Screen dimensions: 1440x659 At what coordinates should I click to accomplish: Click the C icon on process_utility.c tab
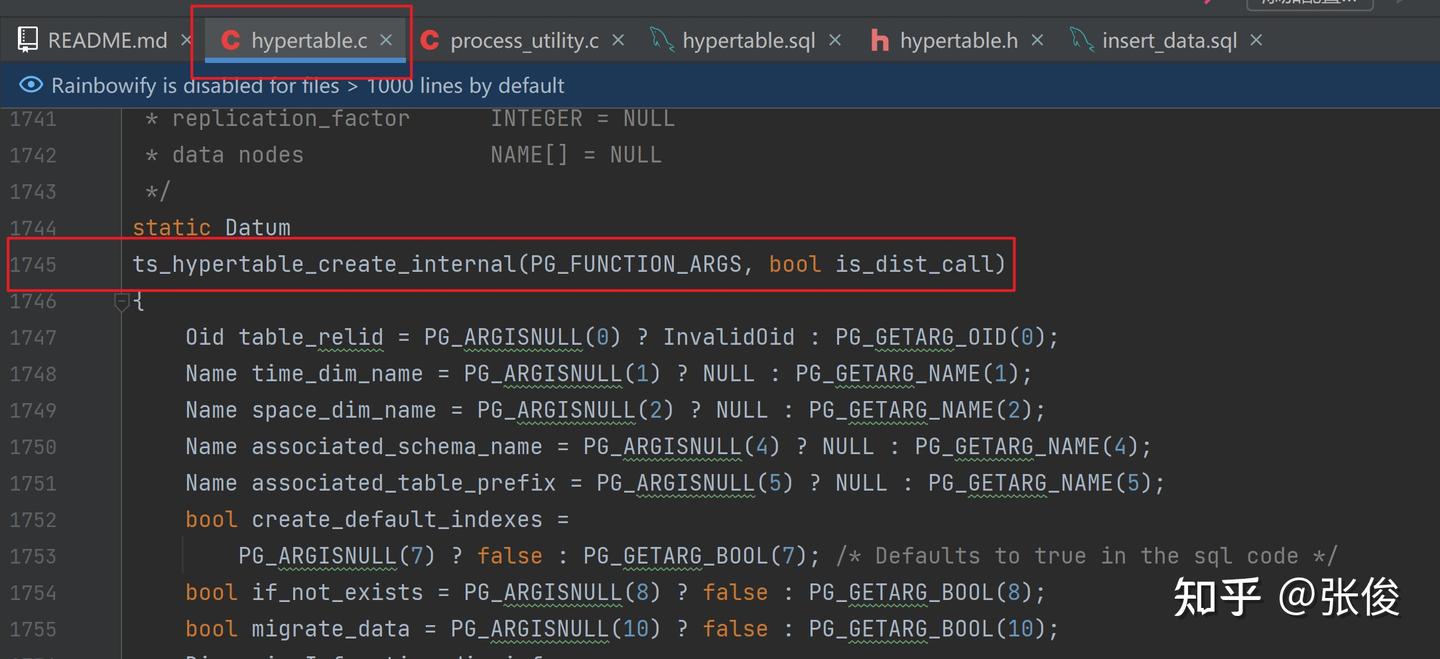429,40
